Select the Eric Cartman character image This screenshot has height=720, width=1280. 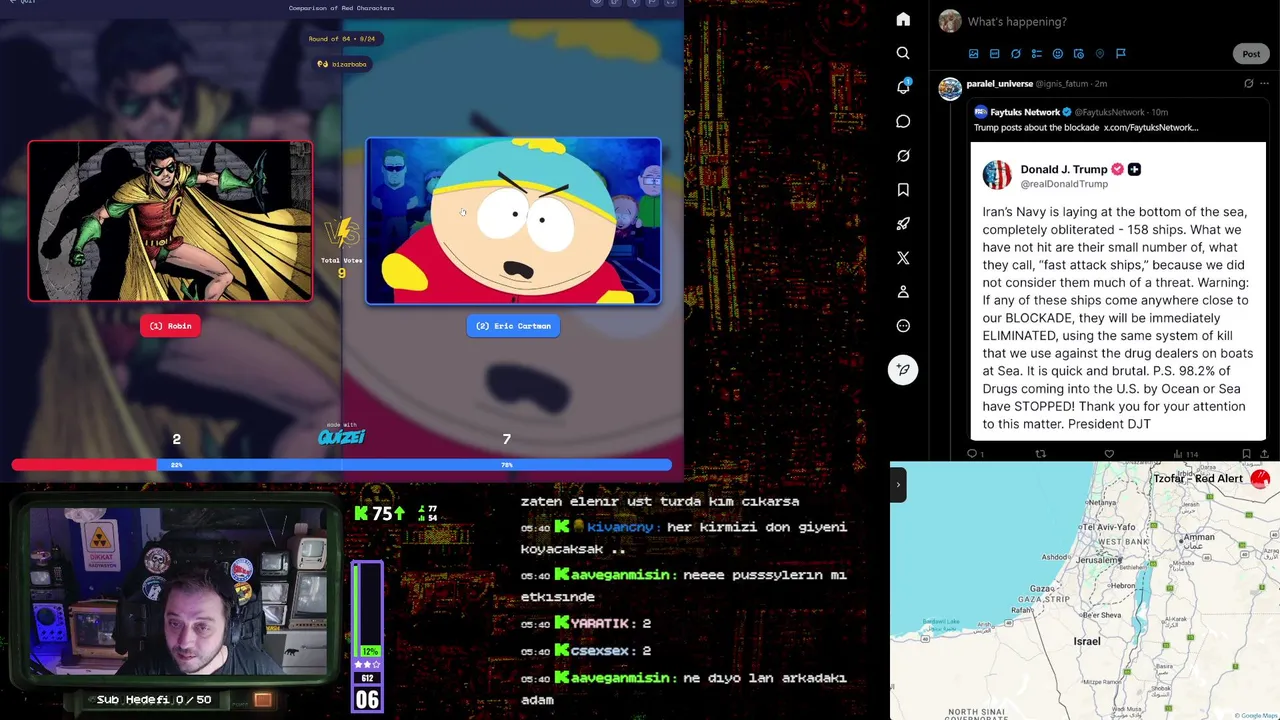513,221
